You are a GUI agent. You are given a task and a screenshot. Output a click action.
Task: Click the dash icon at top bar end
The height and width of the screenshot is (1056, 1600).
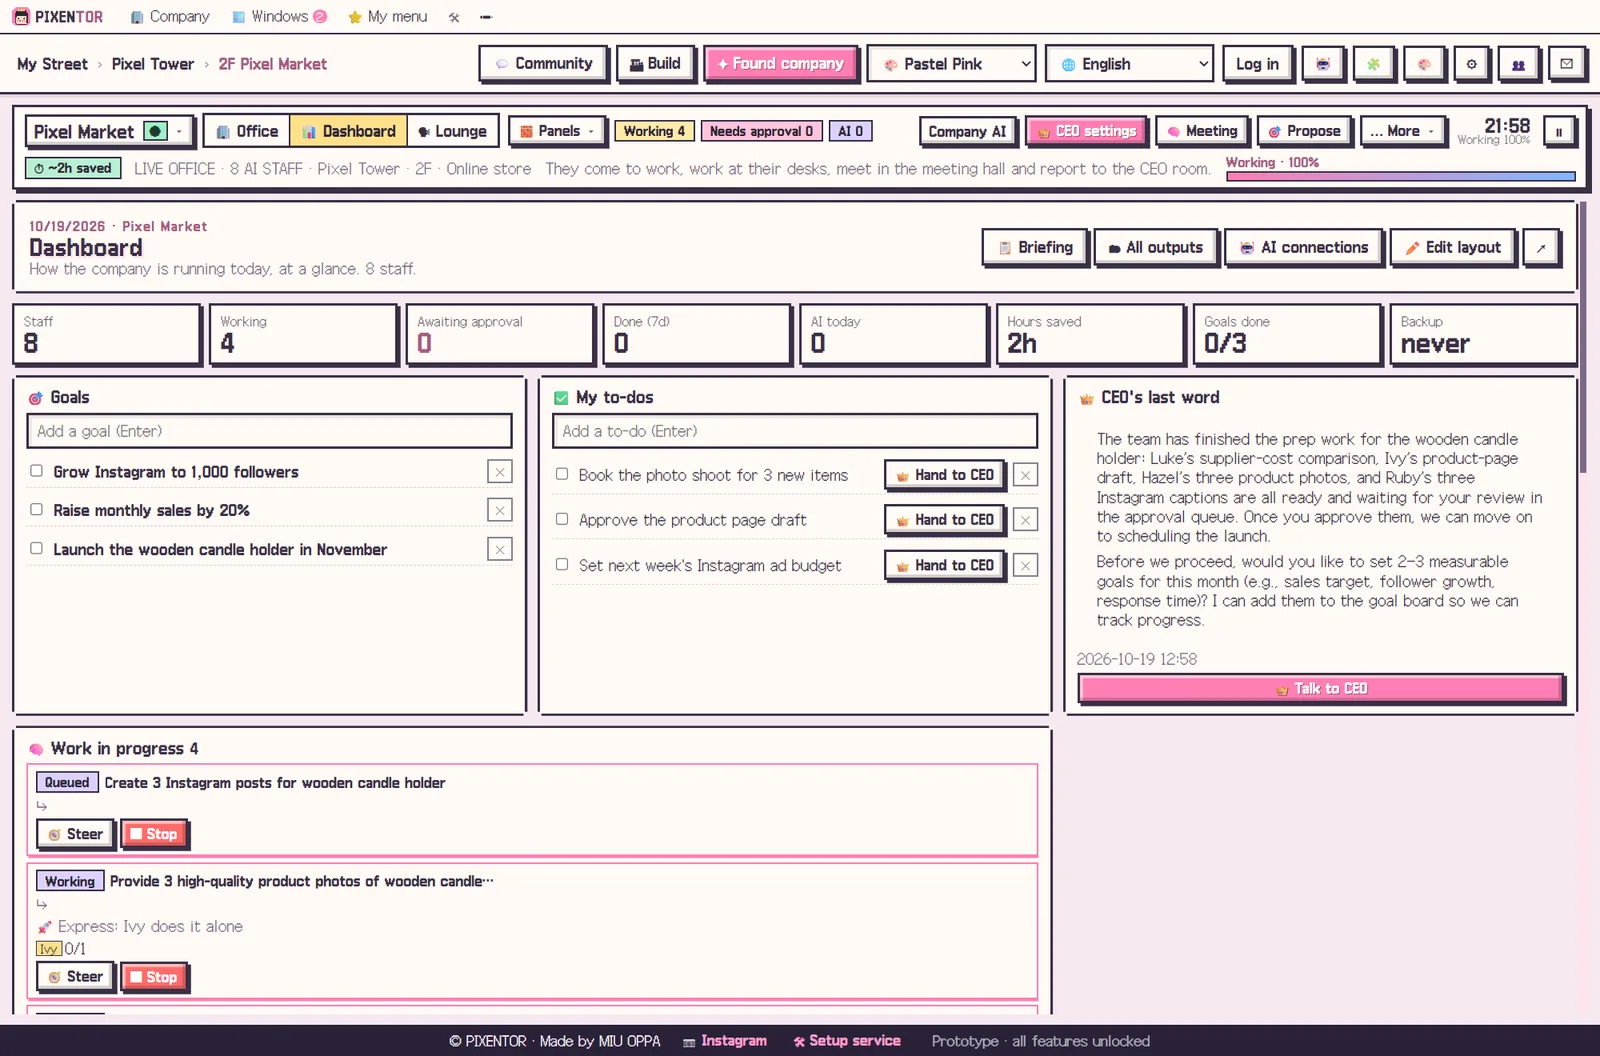(486, 17)
